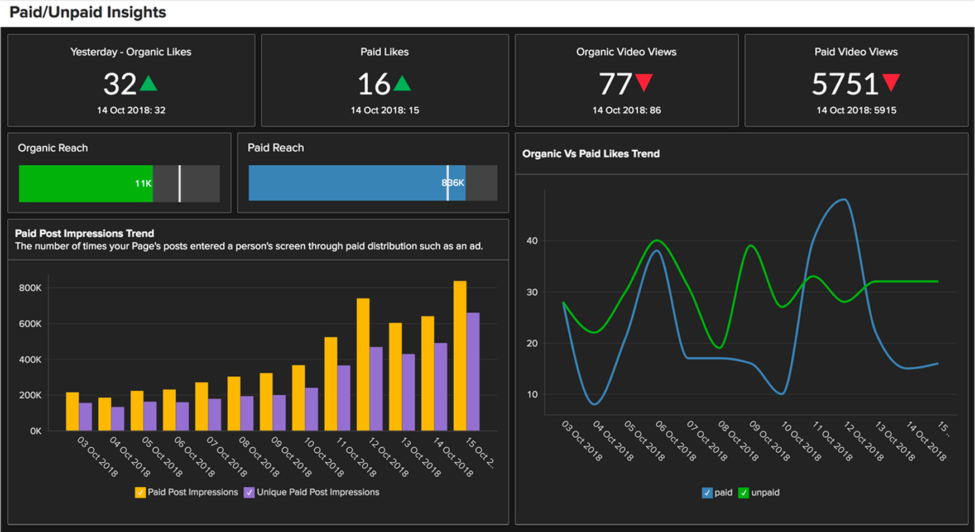Uncheck the Unique Paid Post Impressions legend checkbox

point(249,492)
